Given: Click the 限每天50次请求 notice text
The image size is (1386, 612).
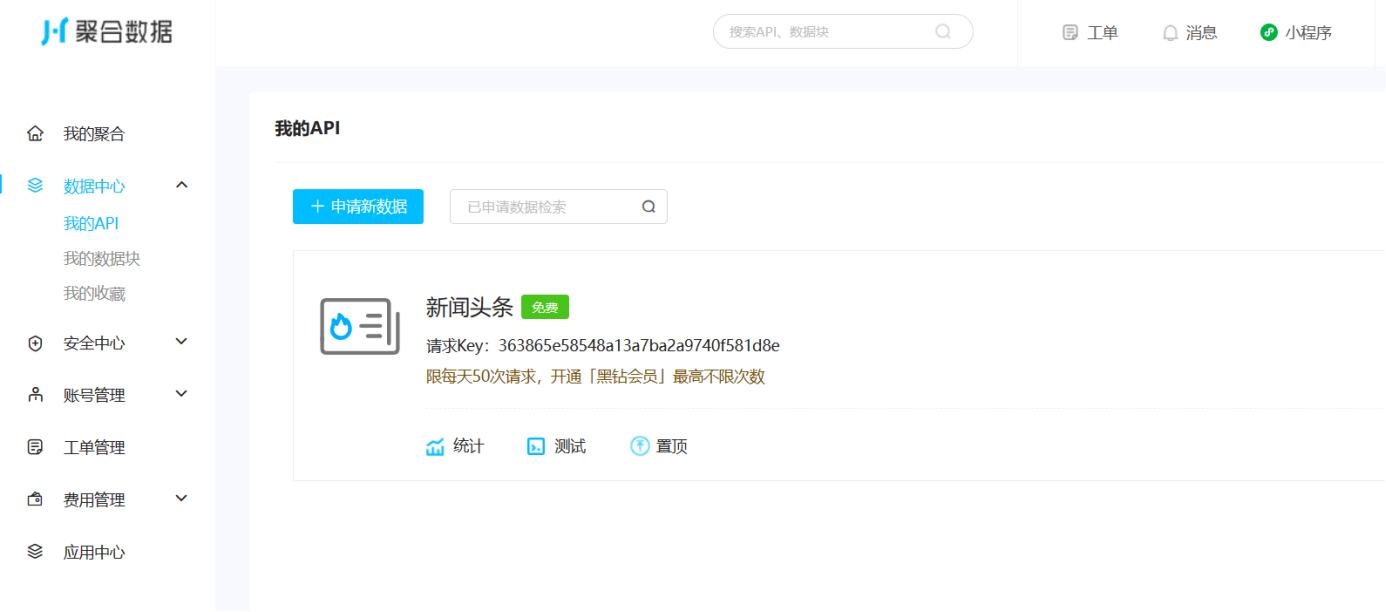Looking at the screenshot, I should pos(595,377).
